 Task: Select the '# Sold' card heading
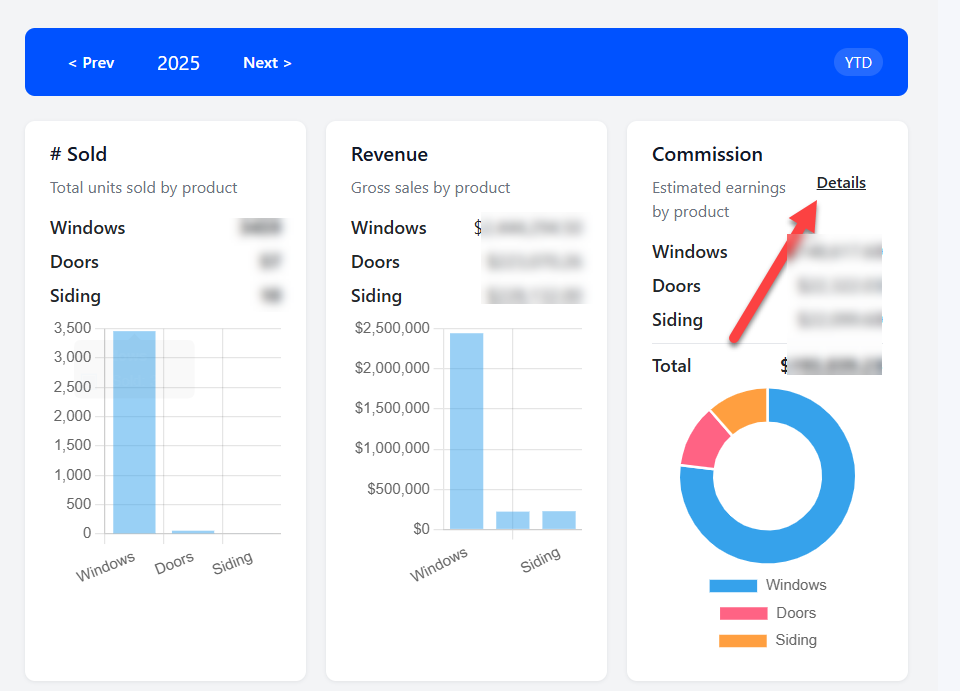78,154
